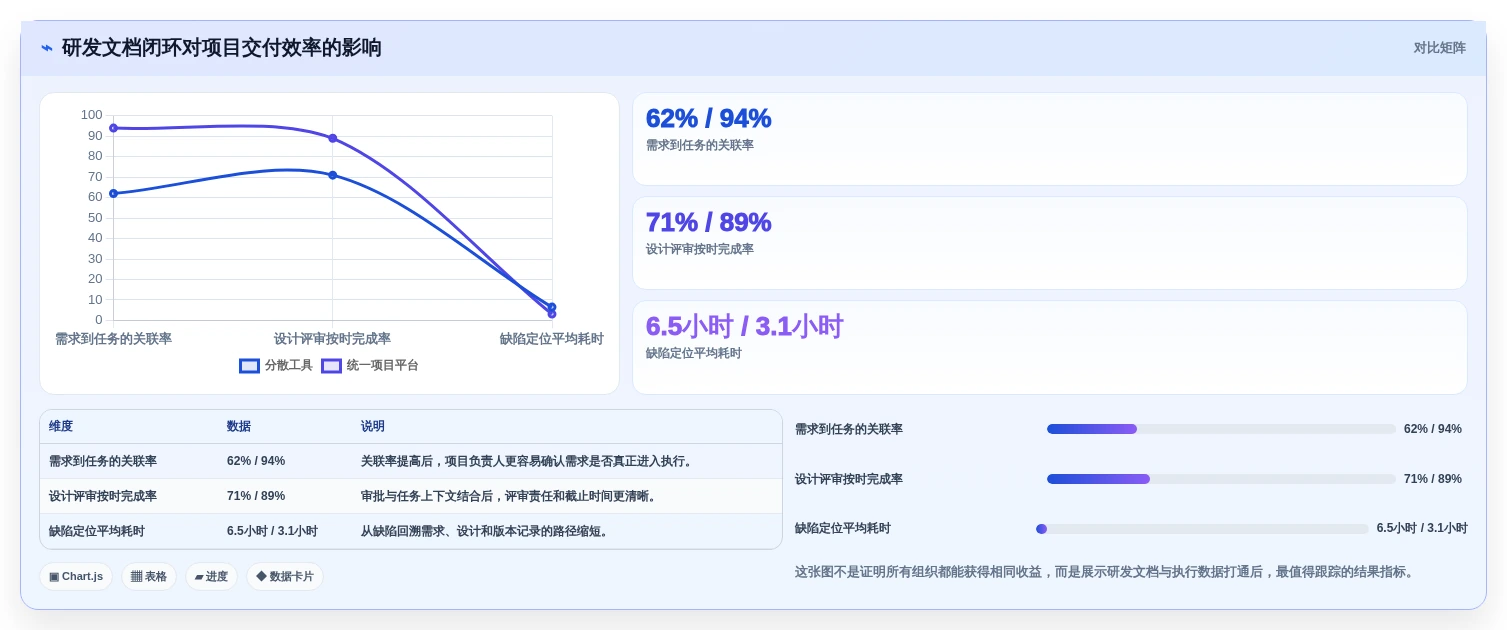Click the 统一项目平台 legend label
Viewport: 1507px width, 630px height.
click(x=382, y=366)
